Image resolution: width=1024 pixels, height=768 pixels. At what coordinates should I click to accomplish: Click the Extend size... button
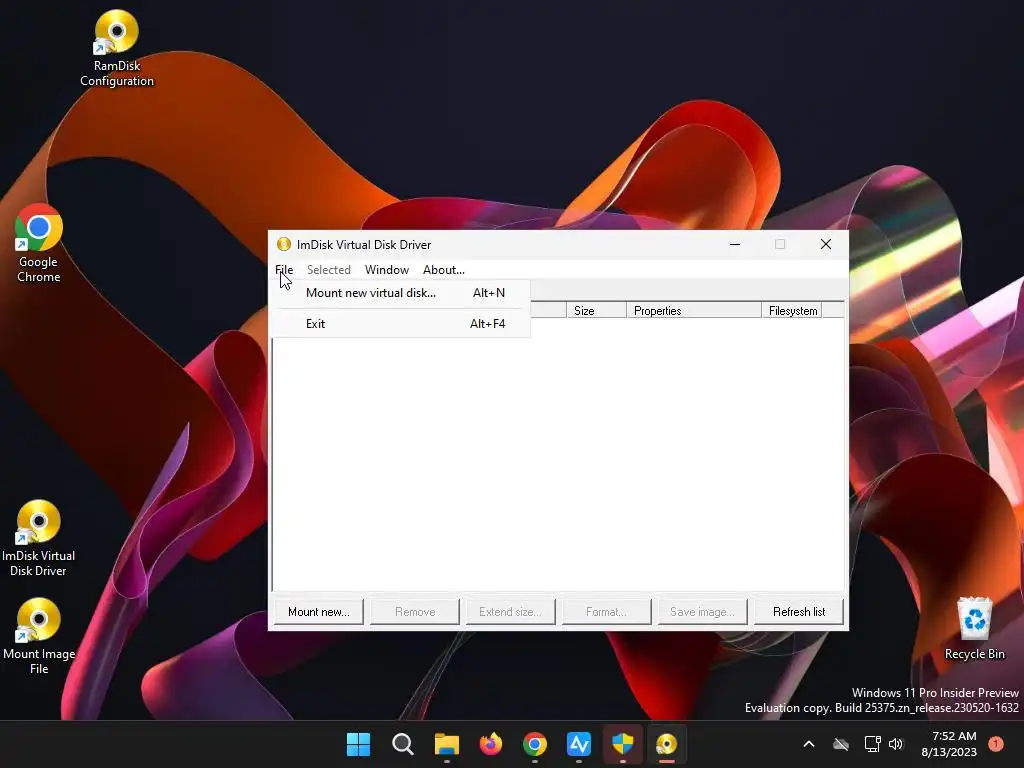pos(511,612)
